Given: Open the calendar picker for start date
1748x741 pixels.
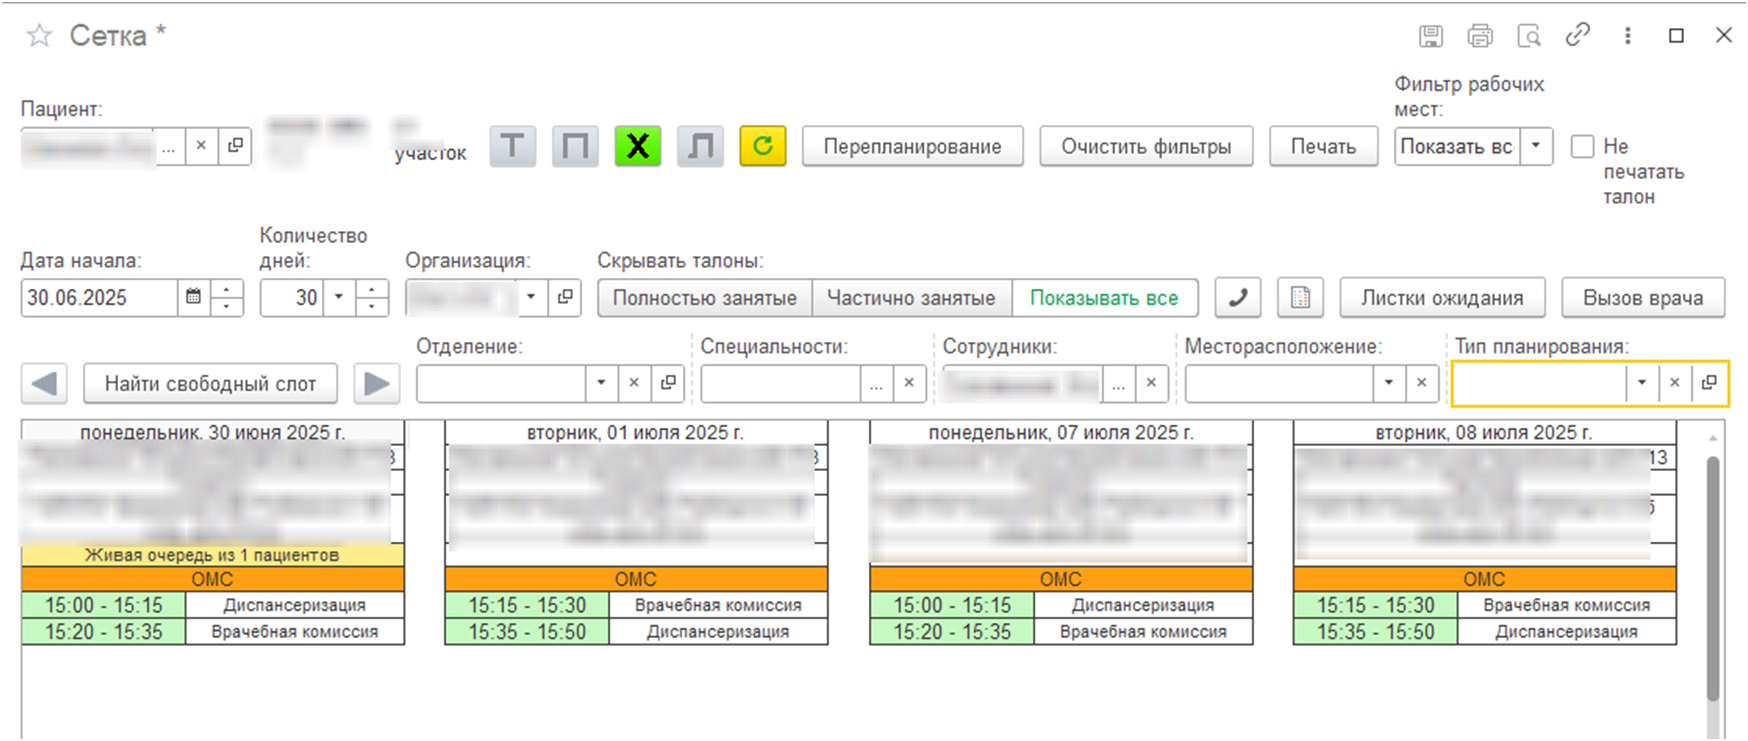Looking at the screenshot, I should tap(194, 298).
